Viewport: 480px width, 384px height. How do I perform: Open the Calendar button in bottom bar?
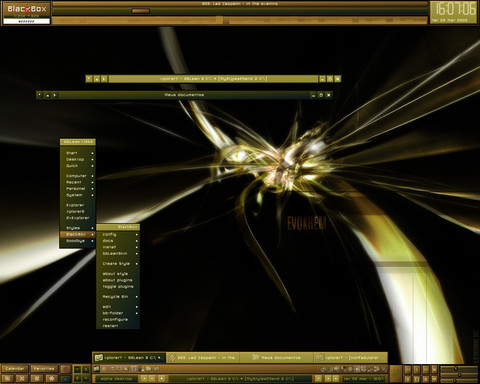pos(15,369)
